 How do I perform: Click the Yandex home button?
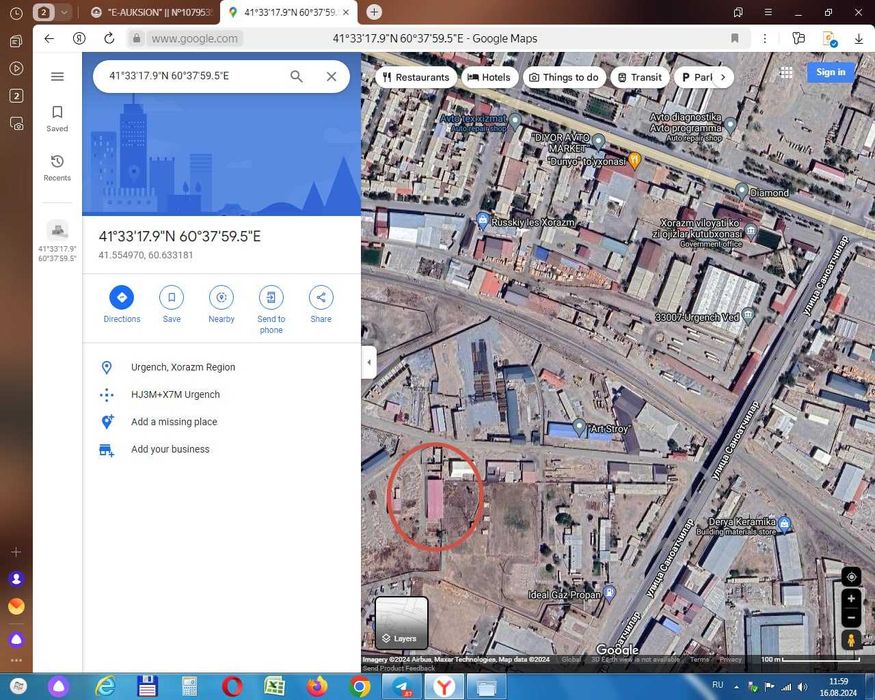(79, 39)
